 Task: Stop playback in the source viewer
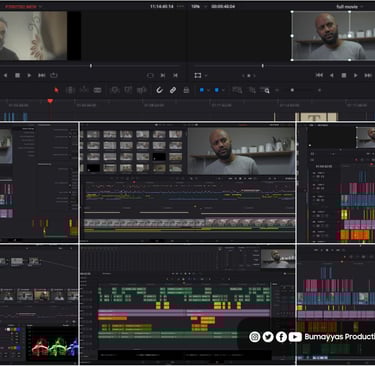[17, 76]
